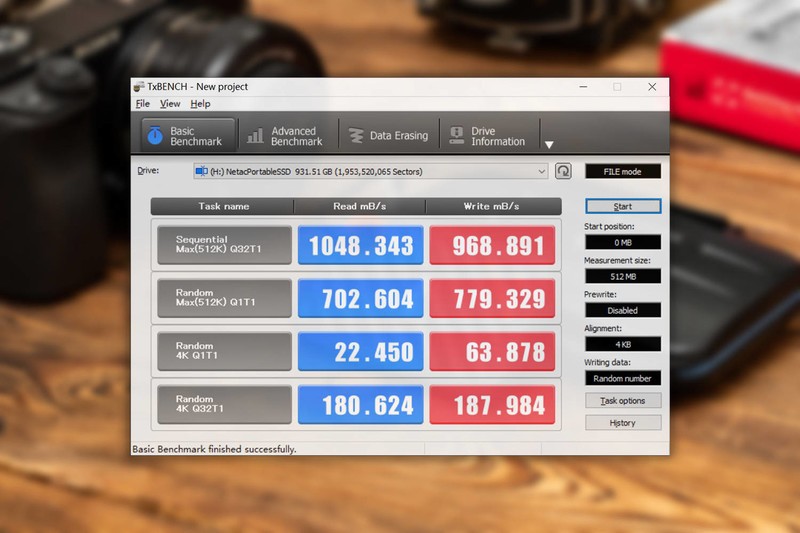Open the Basic Benchmark tab
The height and width of the screenshot is (533, 800).
tap(188, 136)
